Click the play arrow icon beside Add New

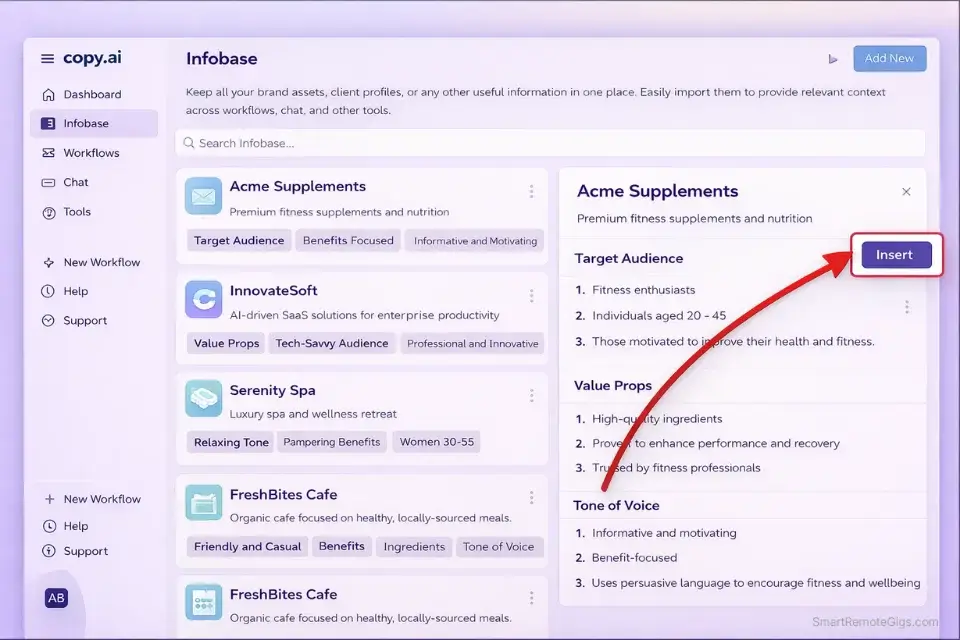pos(833,58)
